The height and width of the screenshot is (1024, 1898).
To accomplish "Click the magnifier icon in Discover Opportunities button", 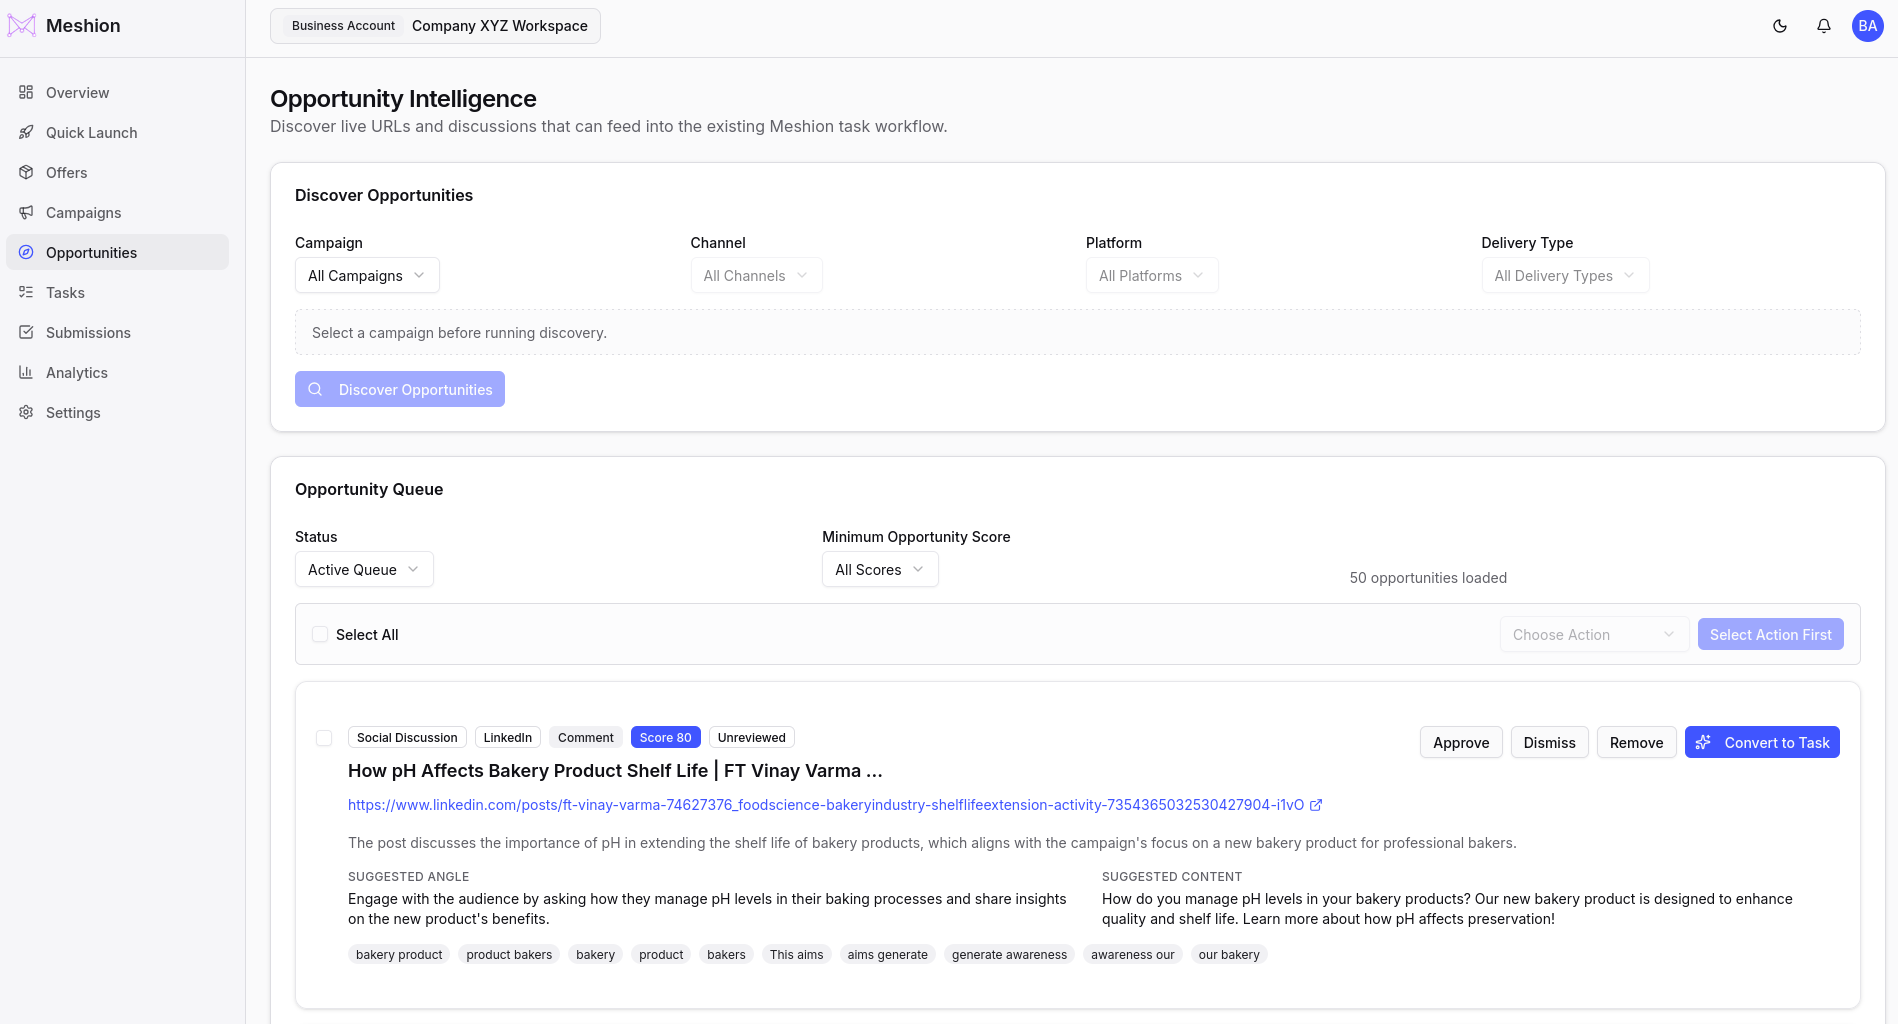I will click(315, 389).
